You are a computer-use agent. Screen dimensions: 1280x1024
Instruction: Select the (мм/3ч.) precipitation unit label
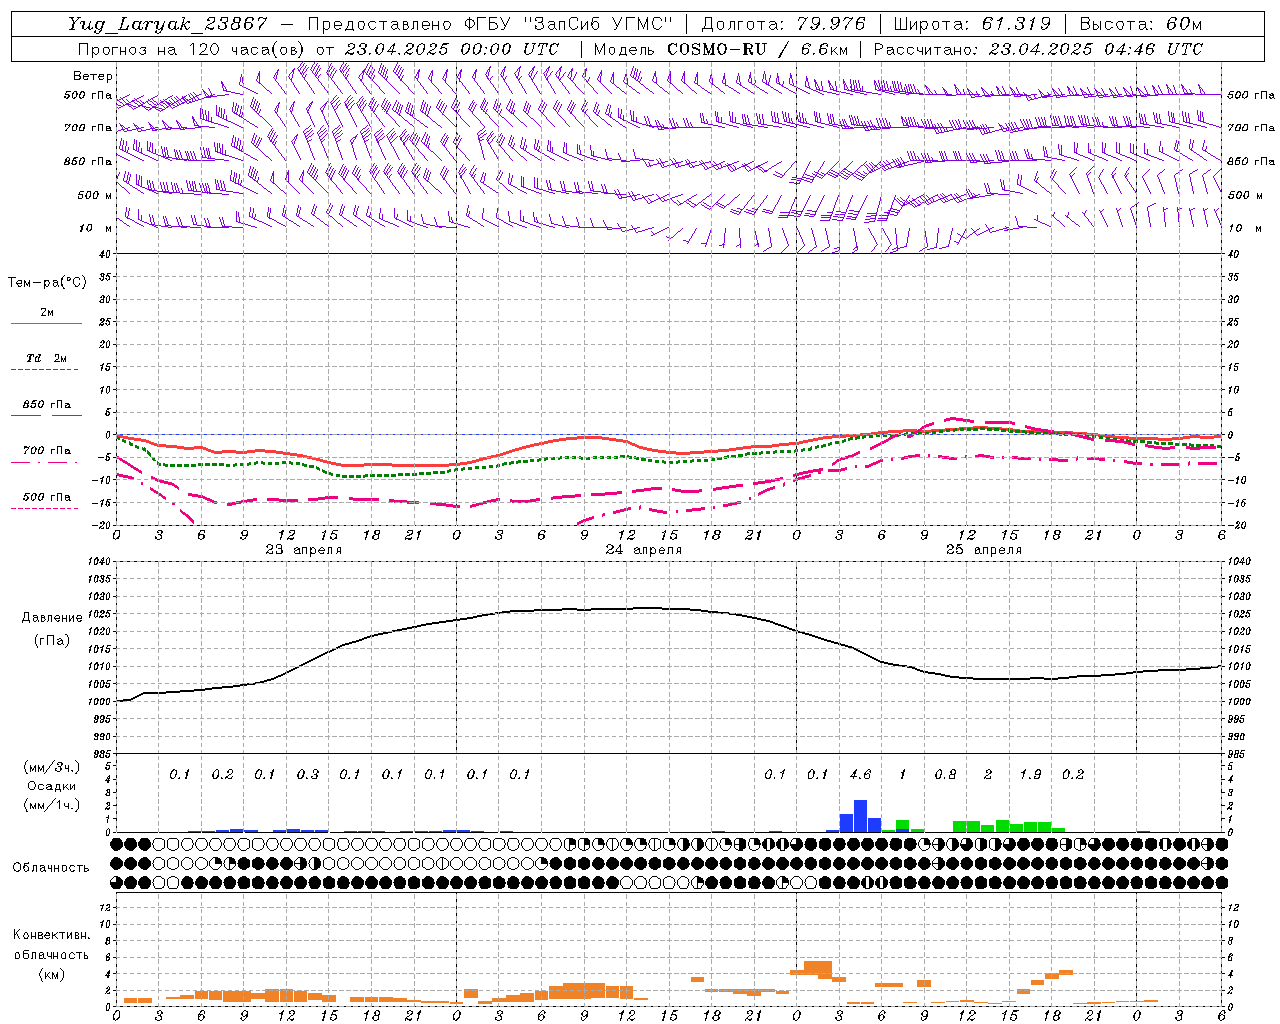pos(52,767)
